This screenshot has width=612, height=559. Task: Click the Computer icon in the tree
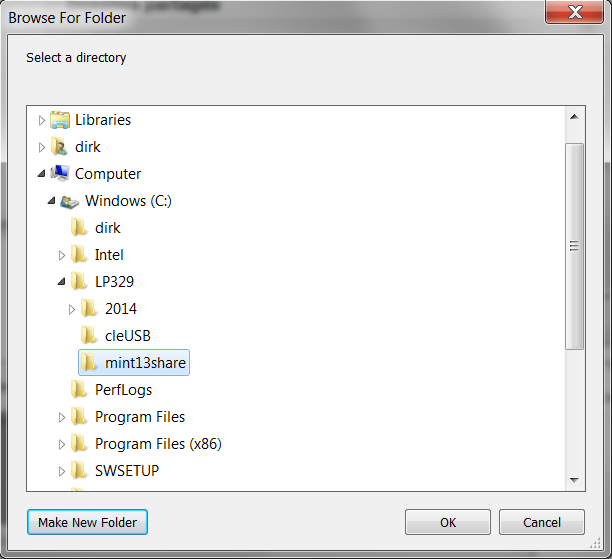pyautogui.click(x=60, y=174)
